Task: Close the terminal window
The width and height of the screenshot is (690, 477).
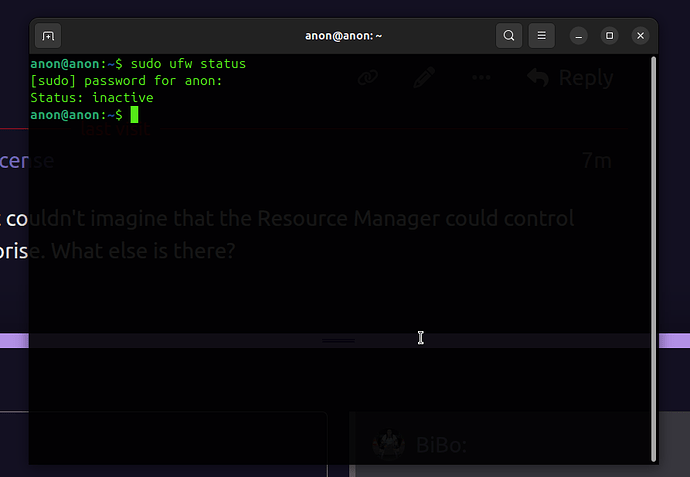Action: [x=639, y=36]
